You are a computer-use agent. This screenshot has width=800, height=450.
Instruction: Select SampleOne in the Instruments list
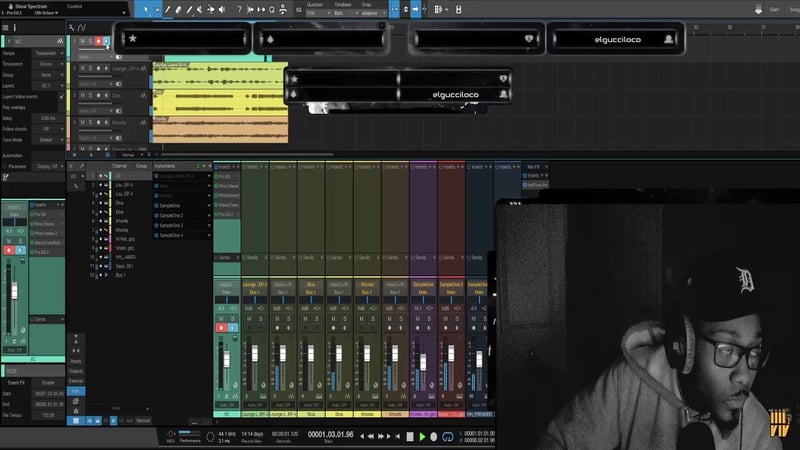170,206
